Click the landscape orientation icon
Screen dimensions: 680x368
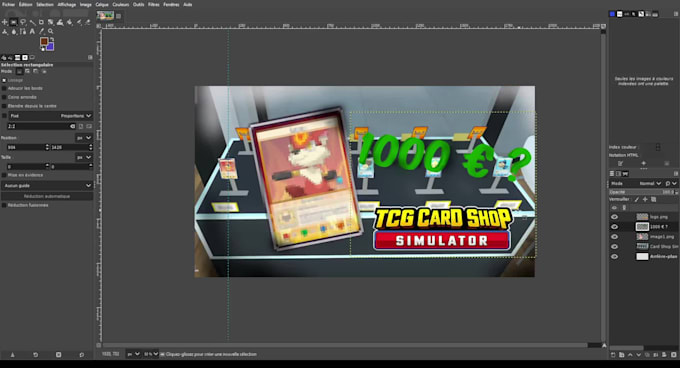89,126
